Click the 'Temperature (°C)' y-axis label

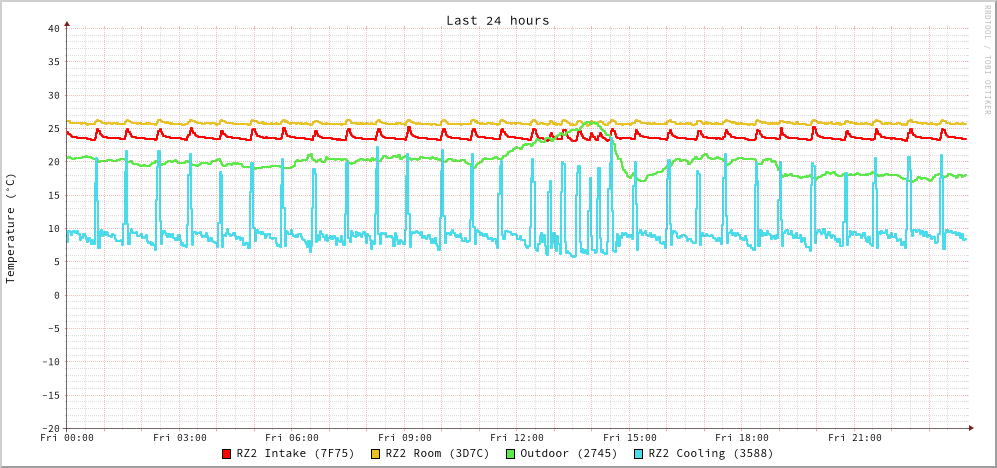[x=11, y=228]
